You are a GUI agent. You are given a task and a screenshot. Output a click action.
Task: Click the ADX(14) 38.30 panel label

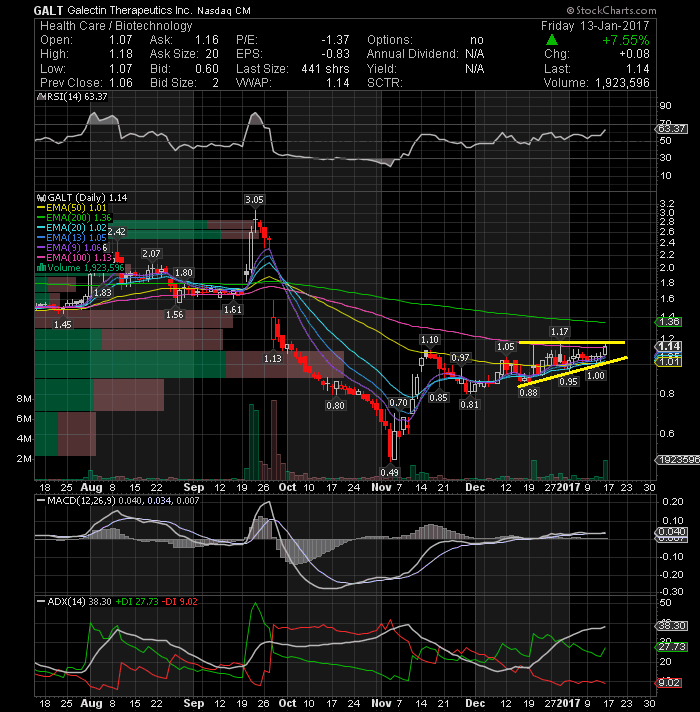point(74,602)
